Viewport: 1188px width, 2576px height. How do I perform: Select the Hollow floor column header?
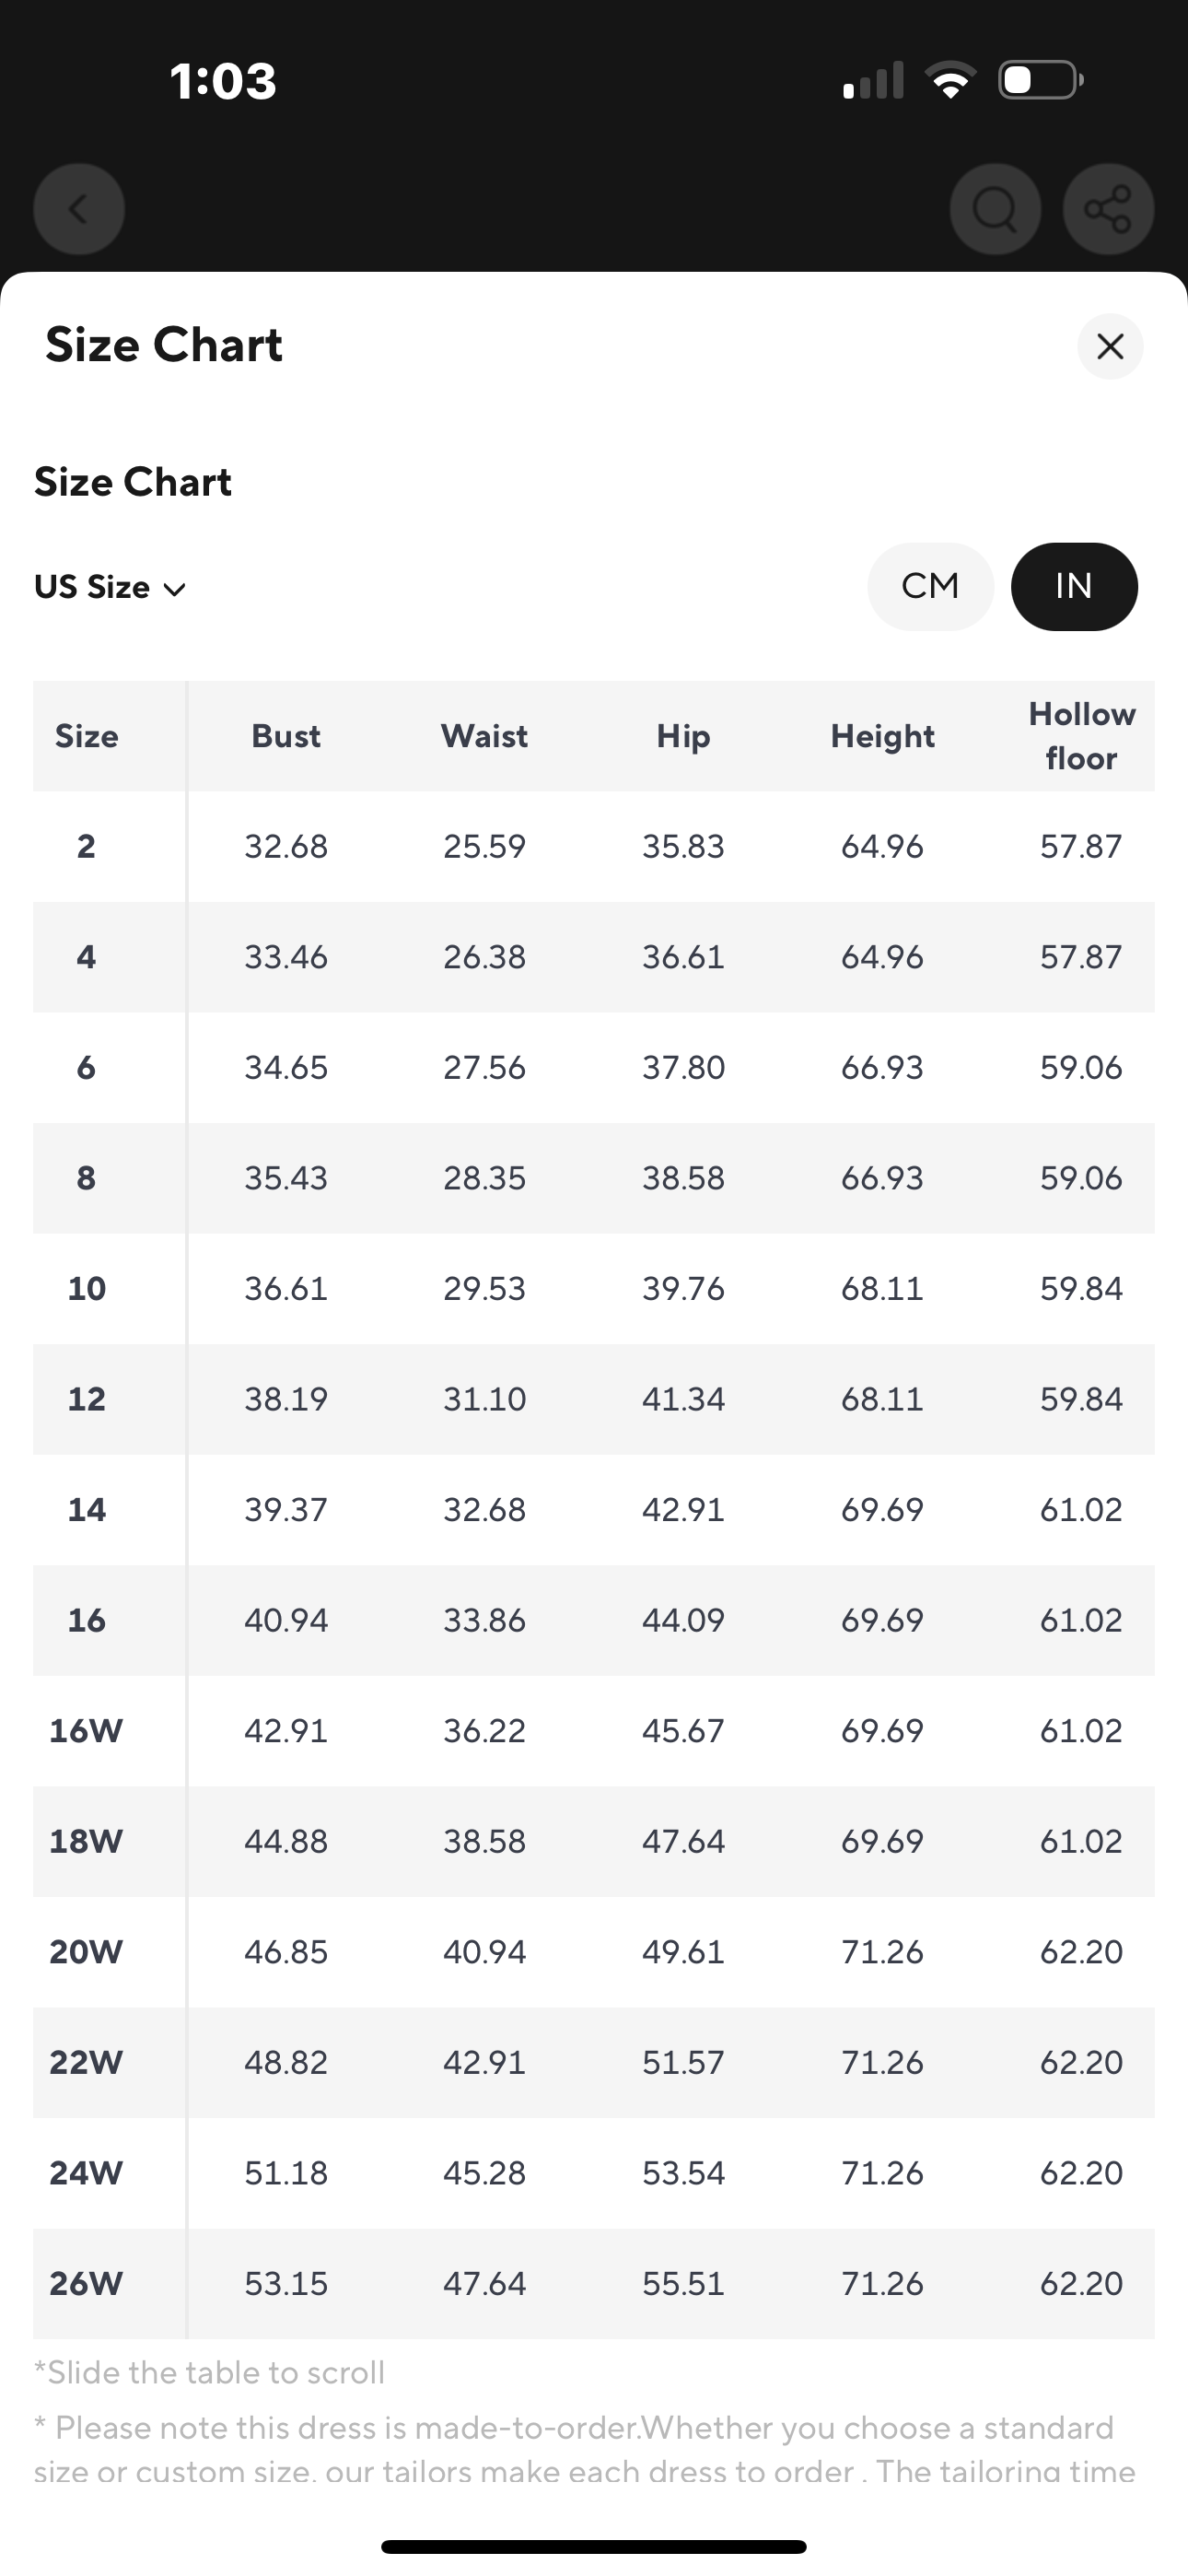point(1082,736)
